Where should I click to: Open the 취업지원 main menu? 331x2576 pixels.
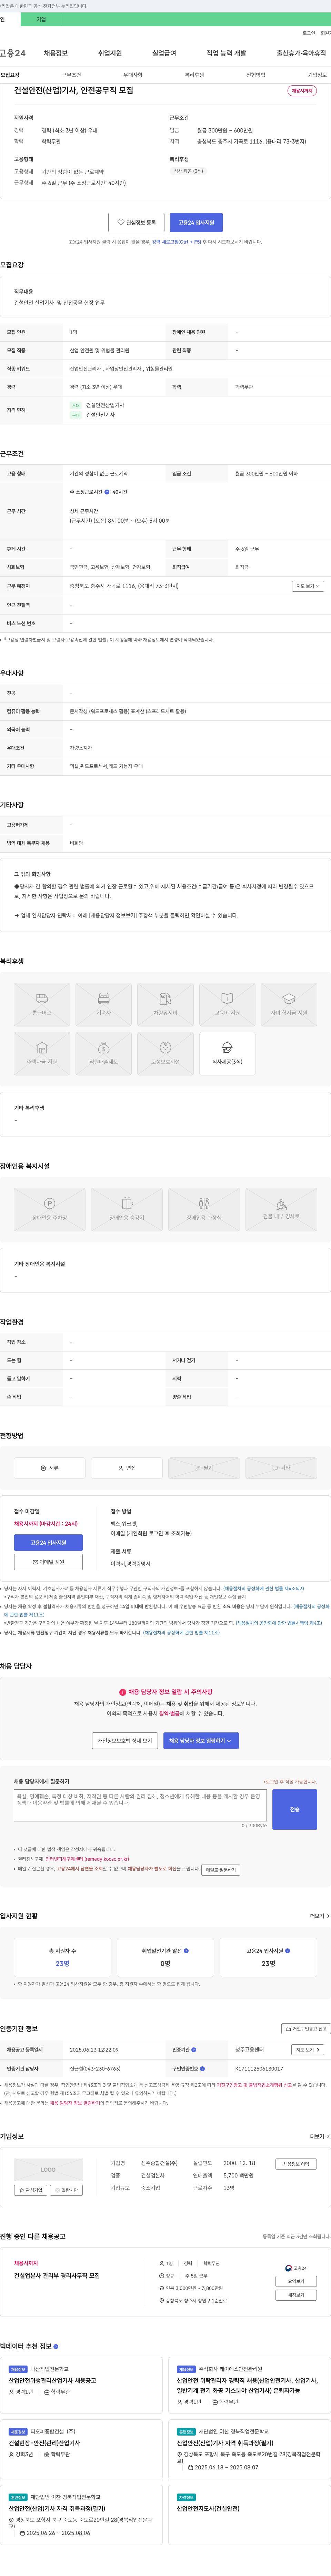pos(110,53)
